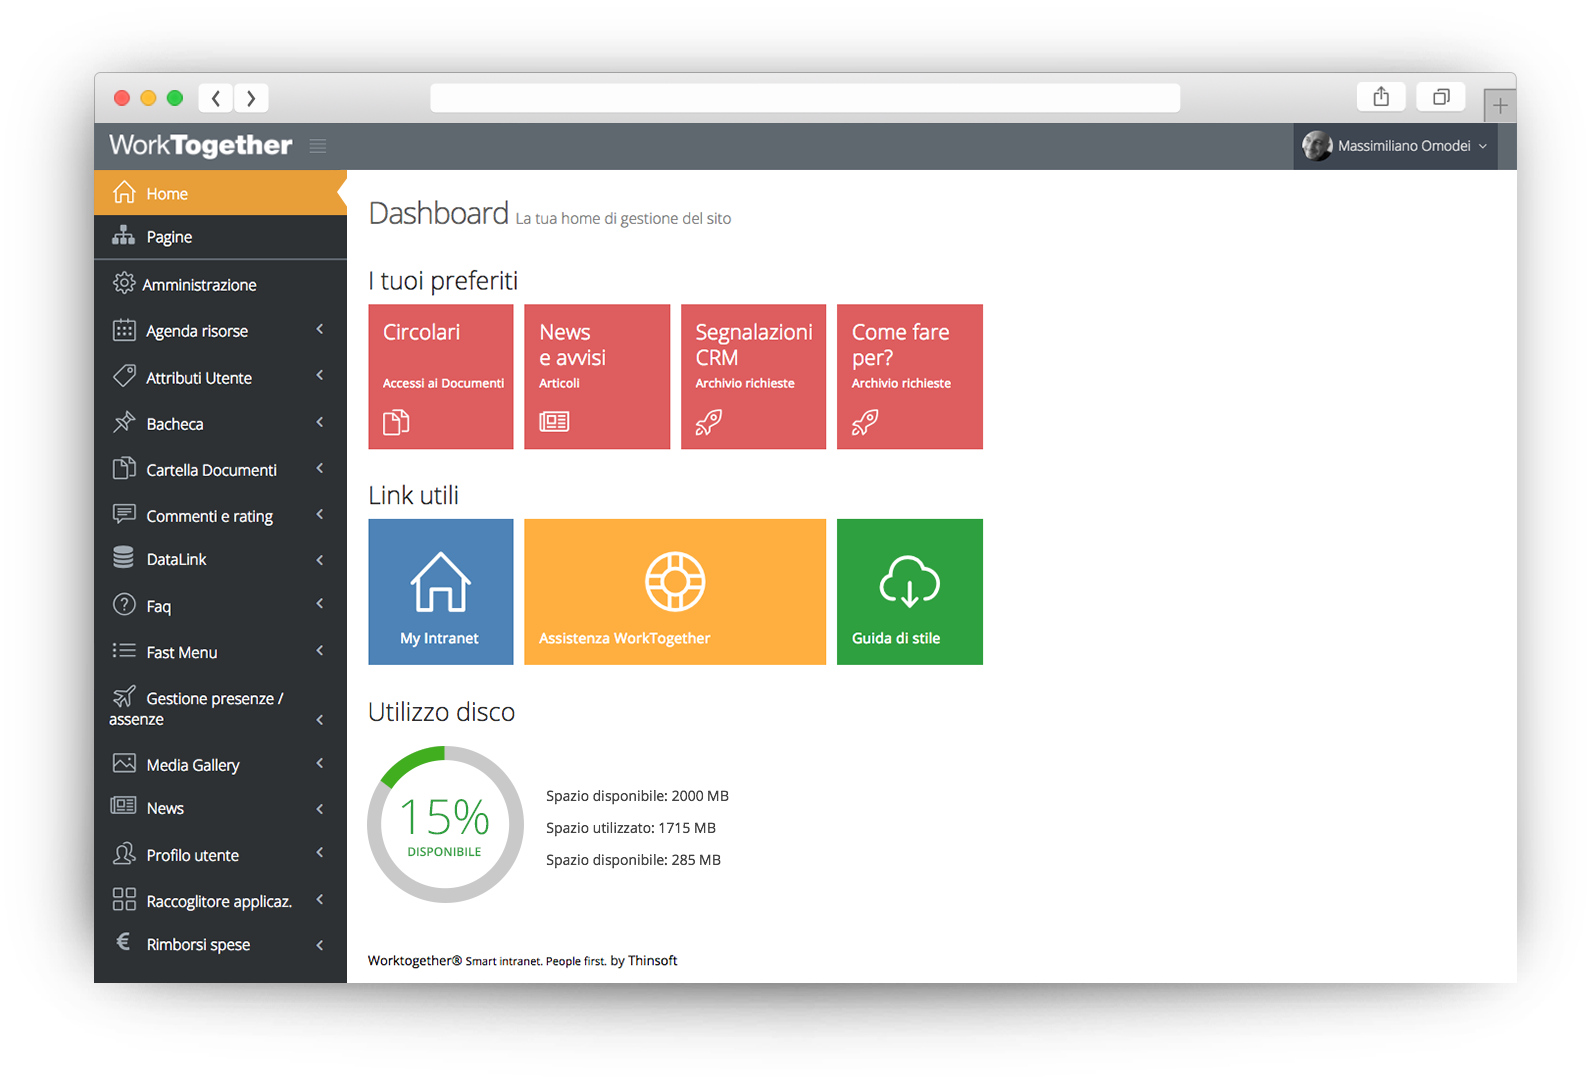This screenshot has height=1077, width=1594.
Task: Toggle sidebar with hamburger icon near logo
Action: pos(318,146)
